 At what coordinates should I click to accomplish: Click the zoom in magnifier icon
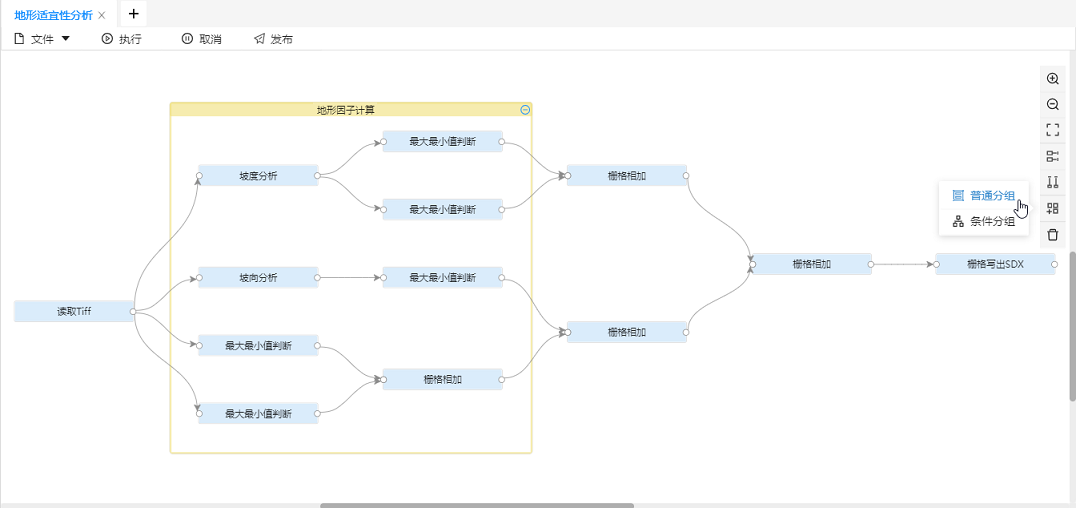point(1052,78)
